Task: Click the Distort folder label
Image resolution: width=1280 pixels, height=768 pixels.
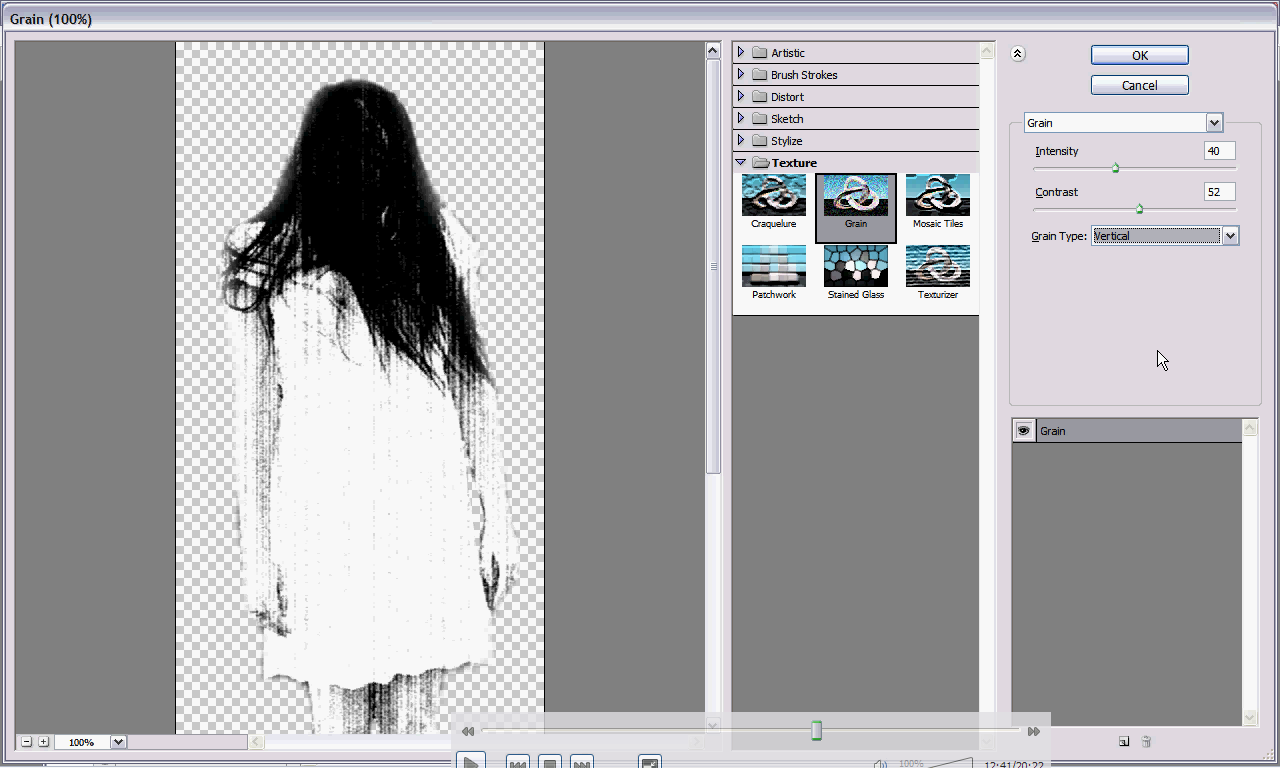Action: pos(787,97)
